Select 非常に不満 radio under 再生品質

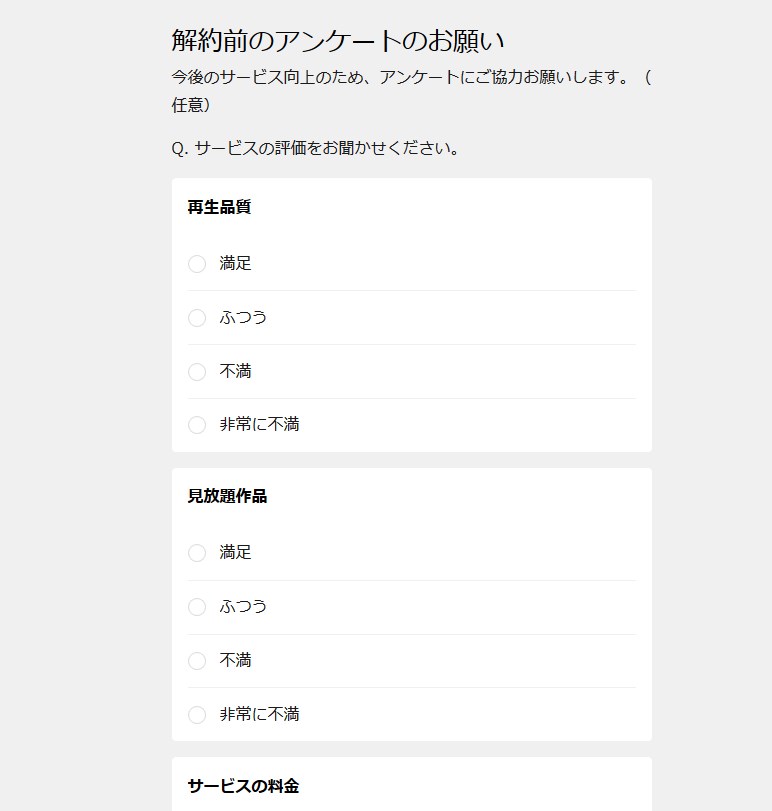197,425
